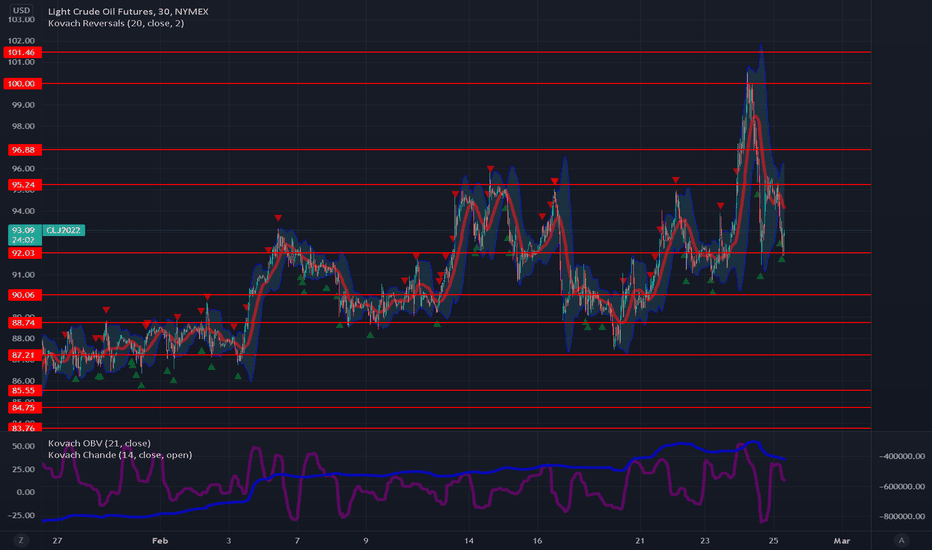Select the 90.06 price level label
This screenshot has width=932, height=550.
point(24,295)
